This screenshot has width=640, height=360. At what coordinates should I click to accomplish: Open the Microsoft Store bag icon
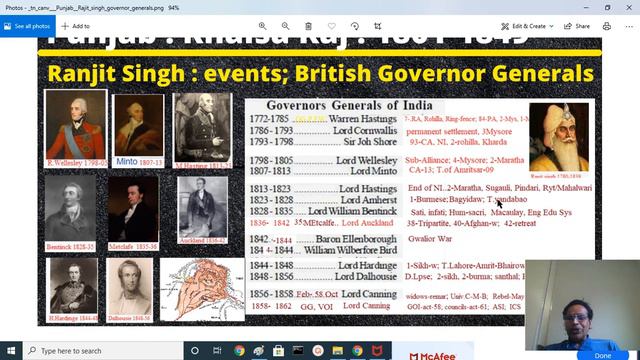pyautogui.click(x=279, y=351)
